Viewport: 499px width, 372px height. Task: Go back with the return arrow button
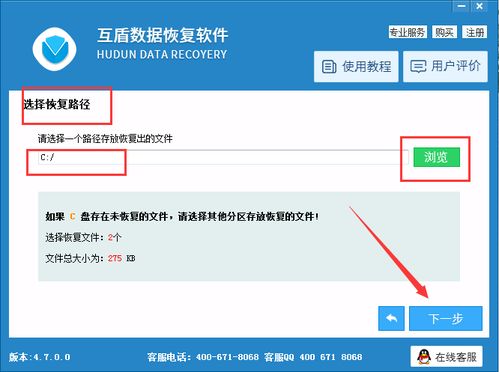pos(391,319)
